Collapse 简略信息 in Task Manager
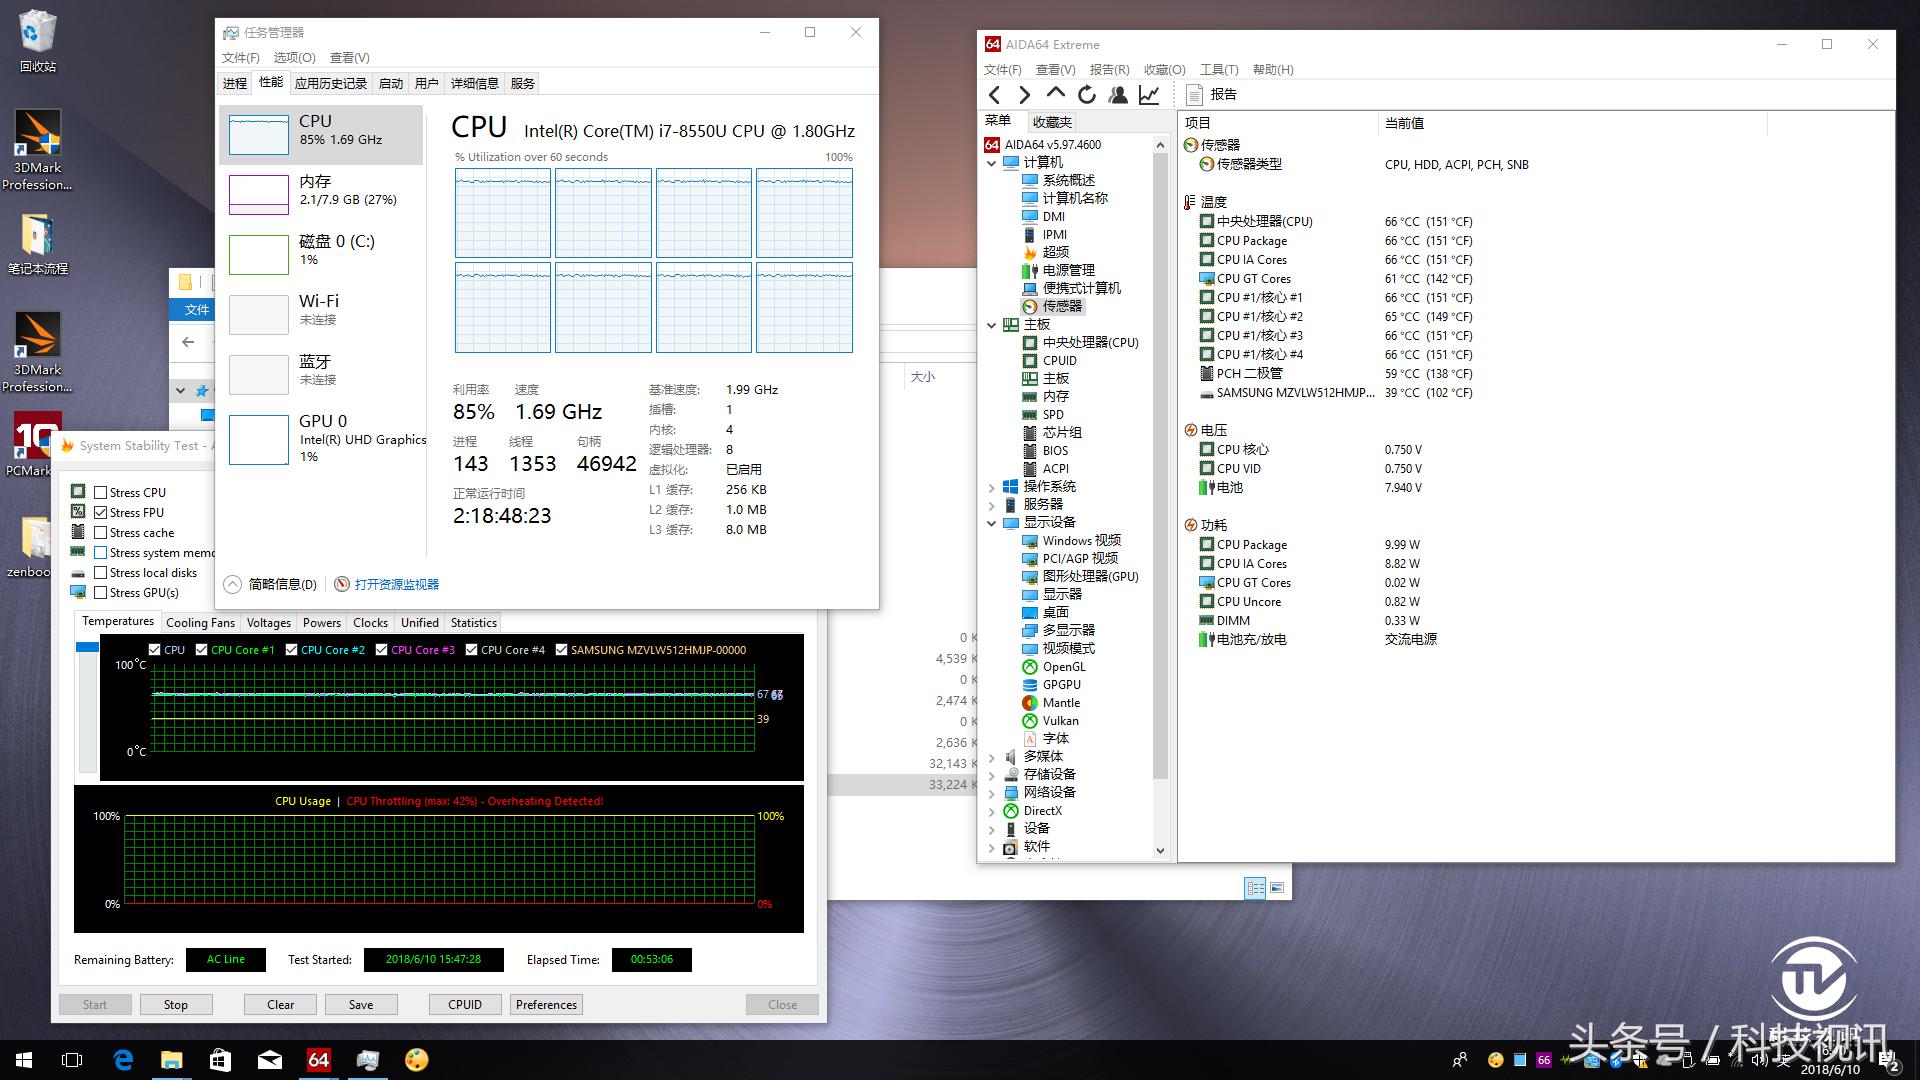This screenshot has width=1920, height=1080. click(x=270, y=585)
